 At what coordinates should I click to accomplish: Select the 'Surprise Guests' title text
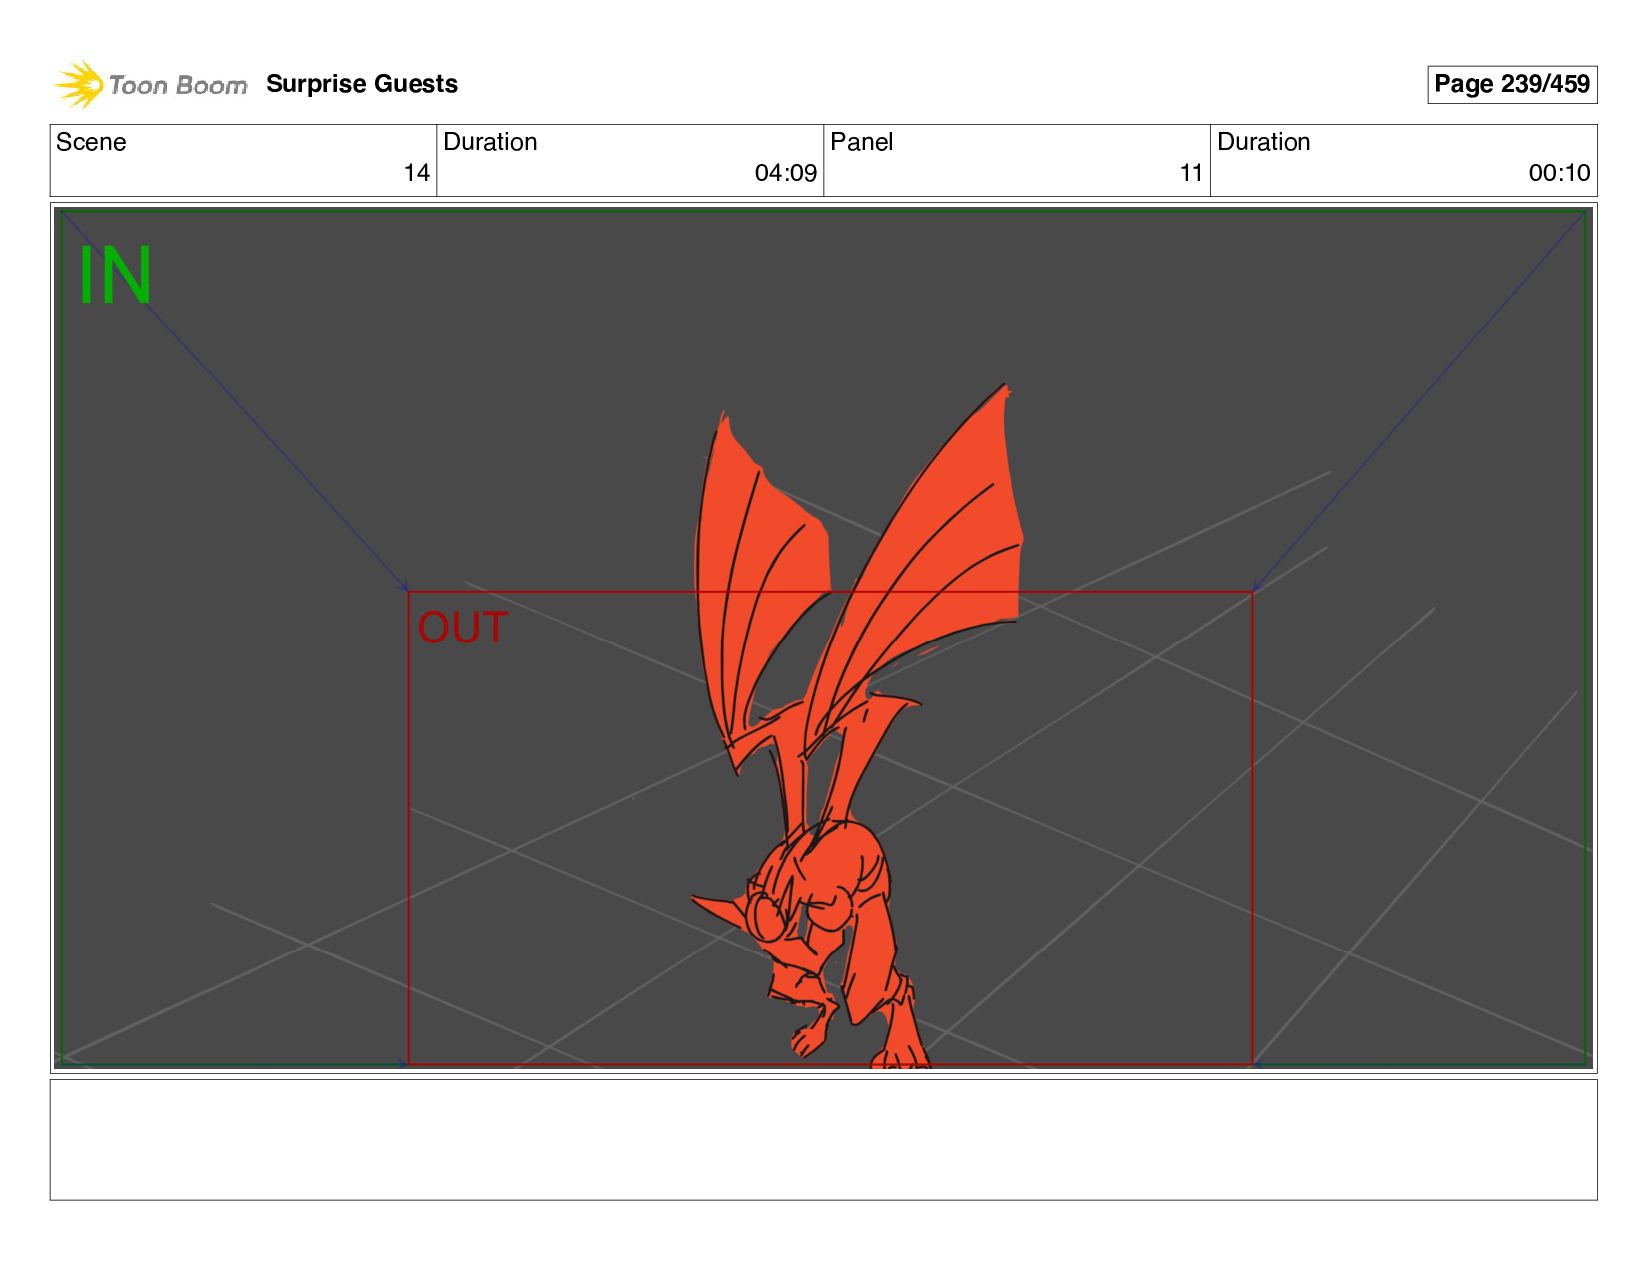pos(362,84)
